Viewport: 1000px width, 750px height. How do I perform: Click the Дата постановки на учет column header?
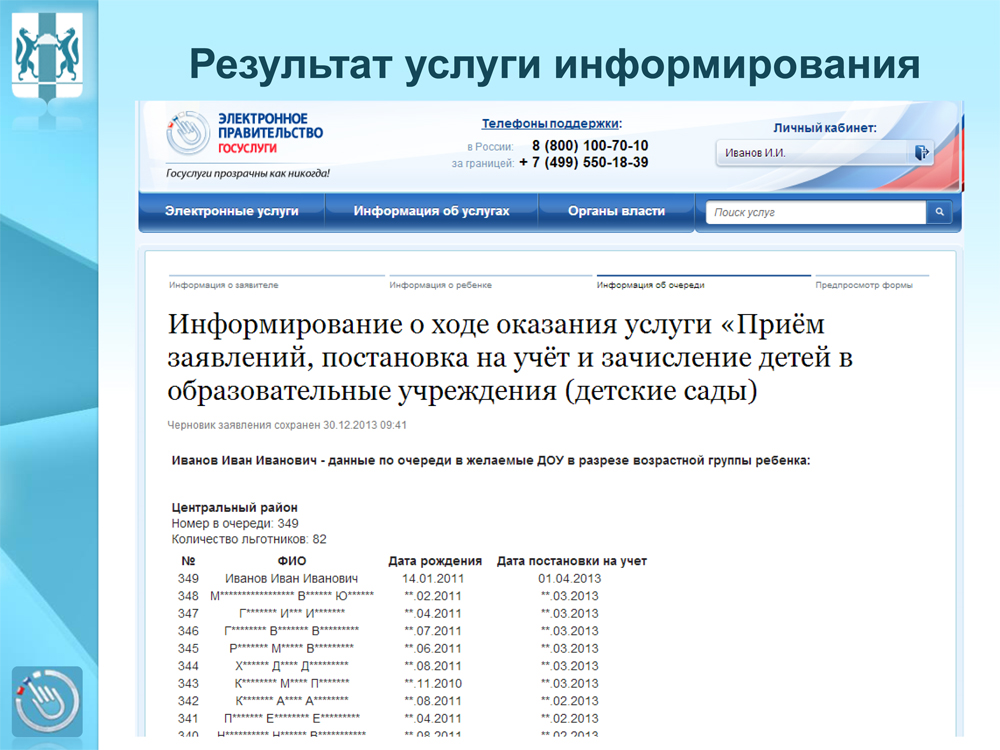click(571, 561)
